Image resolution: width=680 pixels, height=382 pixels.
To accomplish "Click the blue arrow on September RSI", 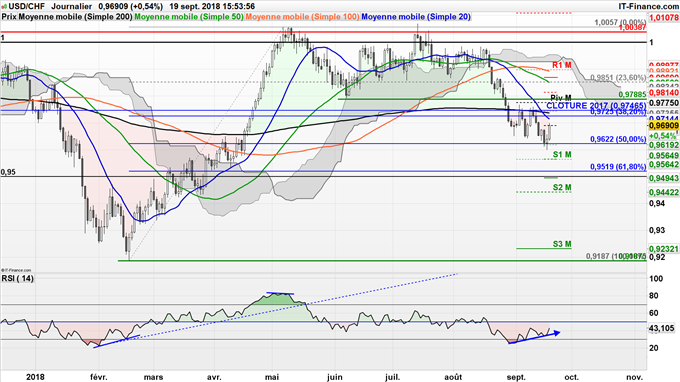I will pos(535,337).
